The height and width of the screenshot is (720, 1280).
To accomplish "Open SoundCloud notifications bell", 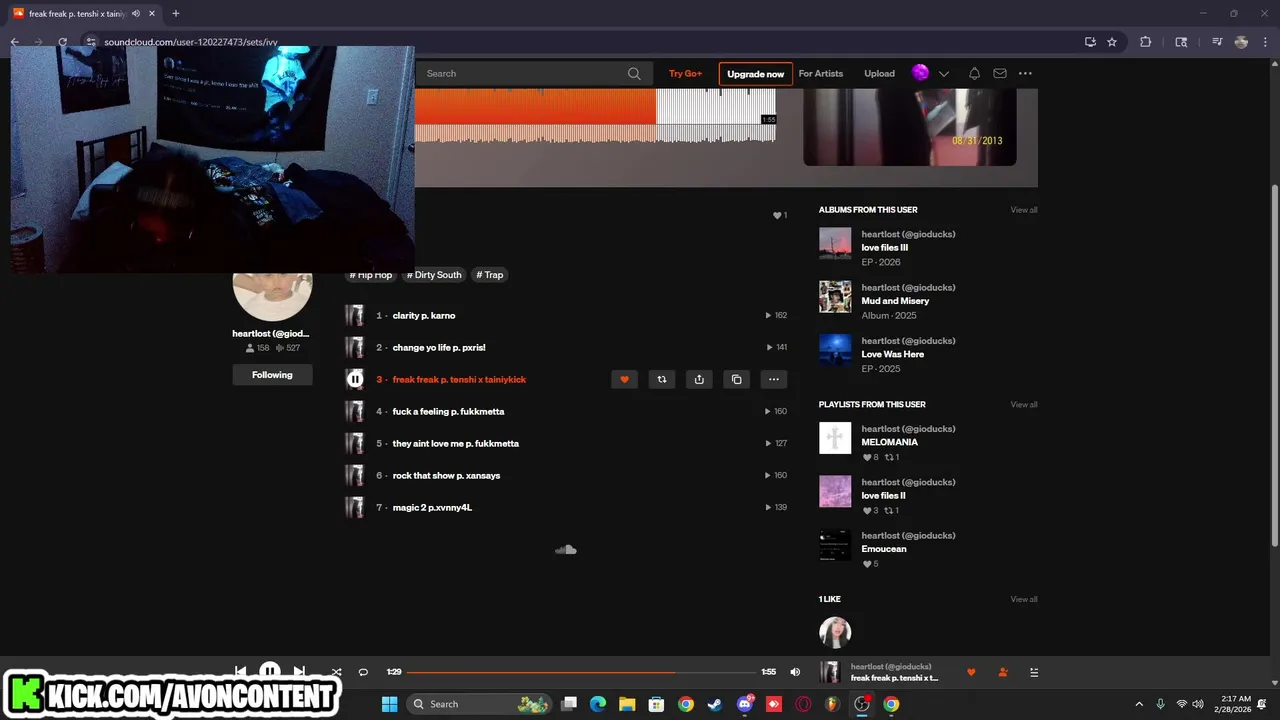I will pos(974,73).
